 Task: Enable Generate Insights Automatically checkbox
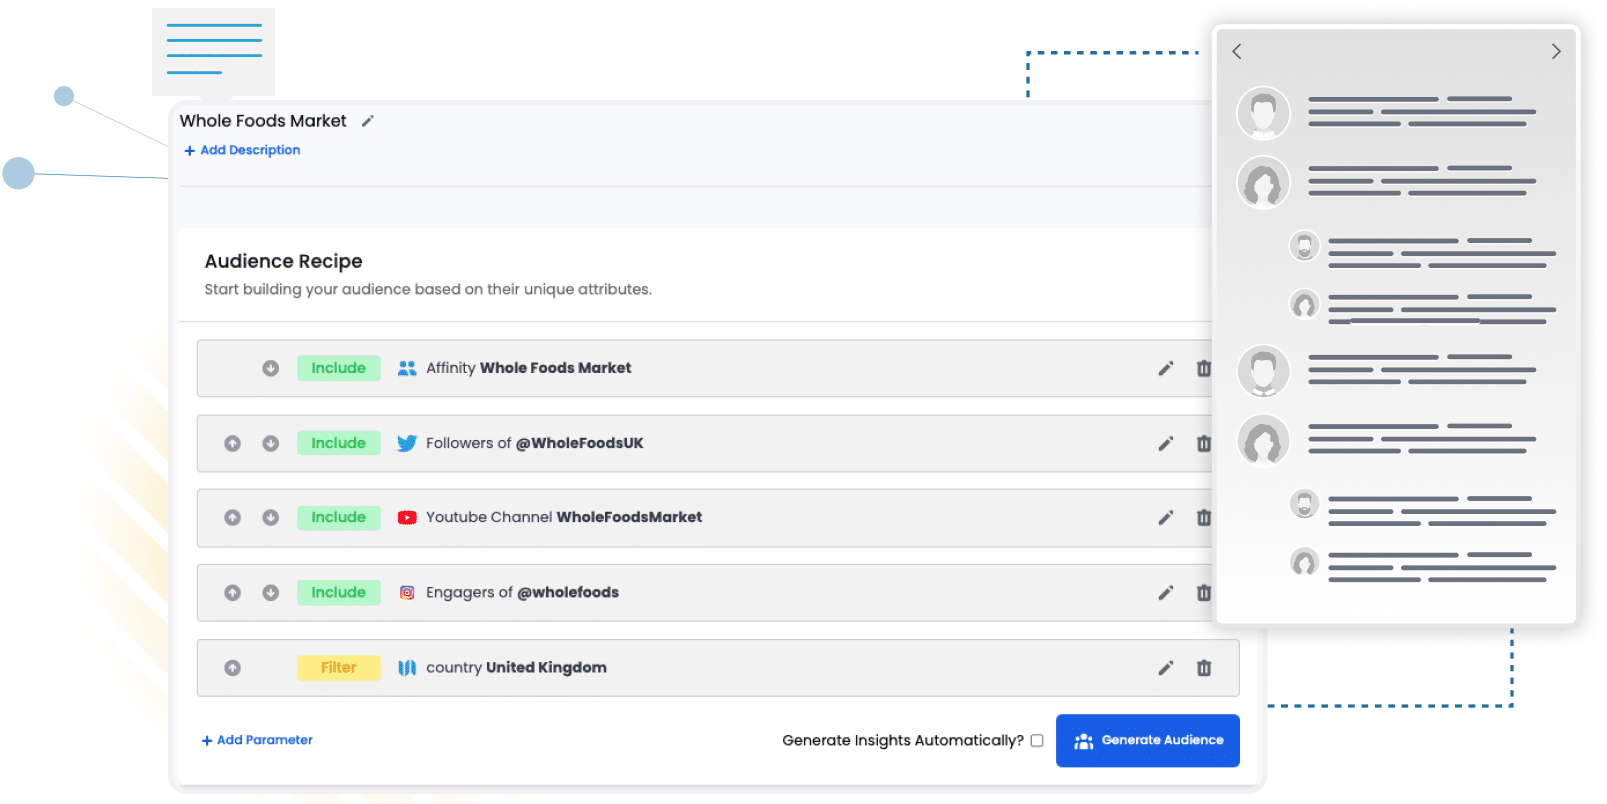click(1037, 740)
